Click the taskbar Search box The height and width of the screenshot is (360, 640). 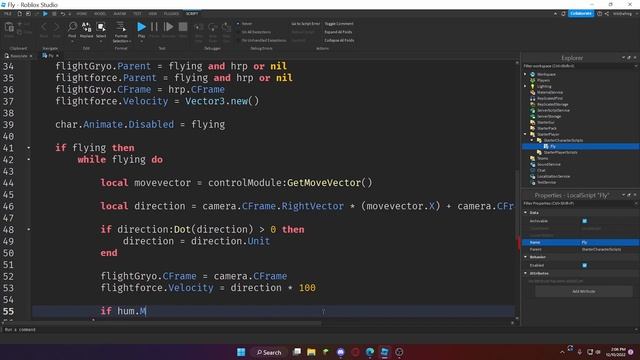click(269, 352)
